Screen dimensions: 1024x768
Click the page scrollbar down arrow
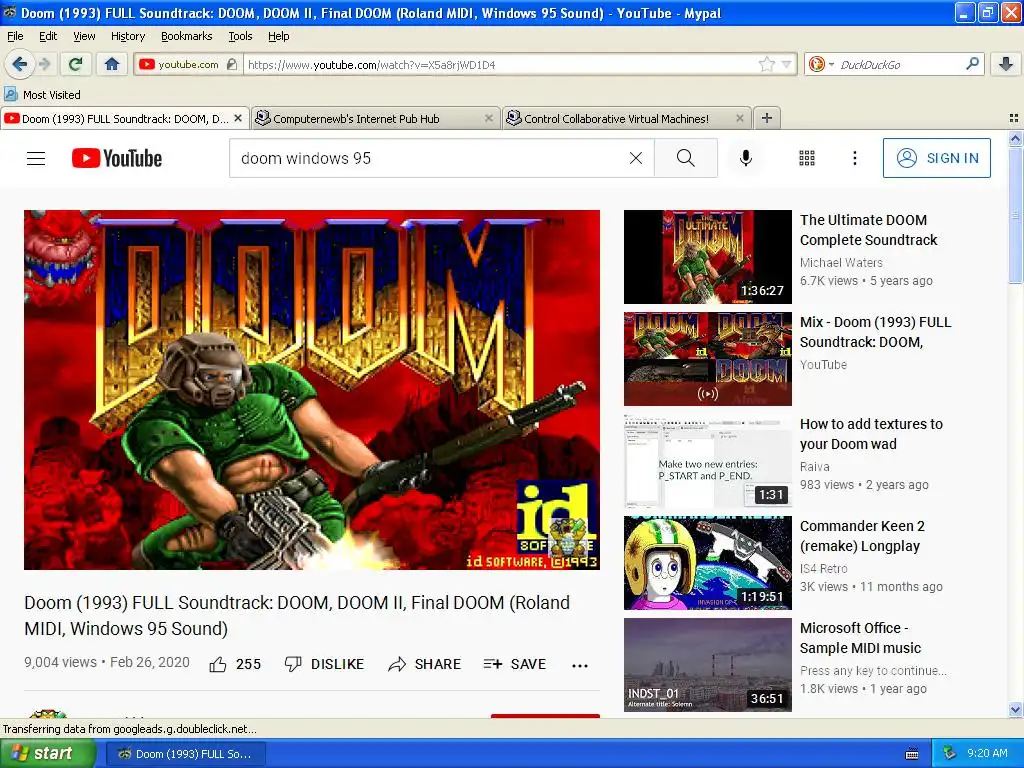click(1015, 709)
